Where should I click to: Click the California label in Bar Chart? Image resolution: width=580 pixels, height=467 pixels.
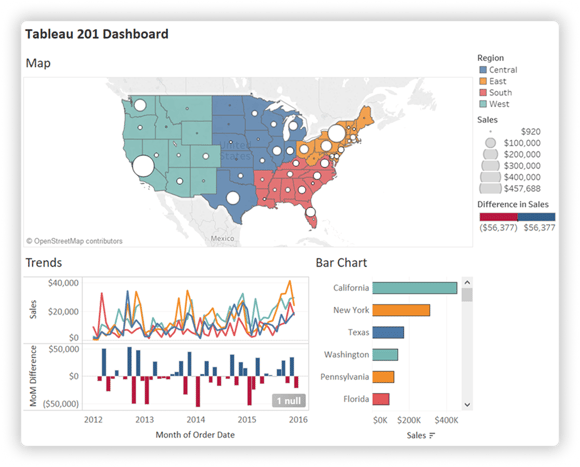[351, 288]
